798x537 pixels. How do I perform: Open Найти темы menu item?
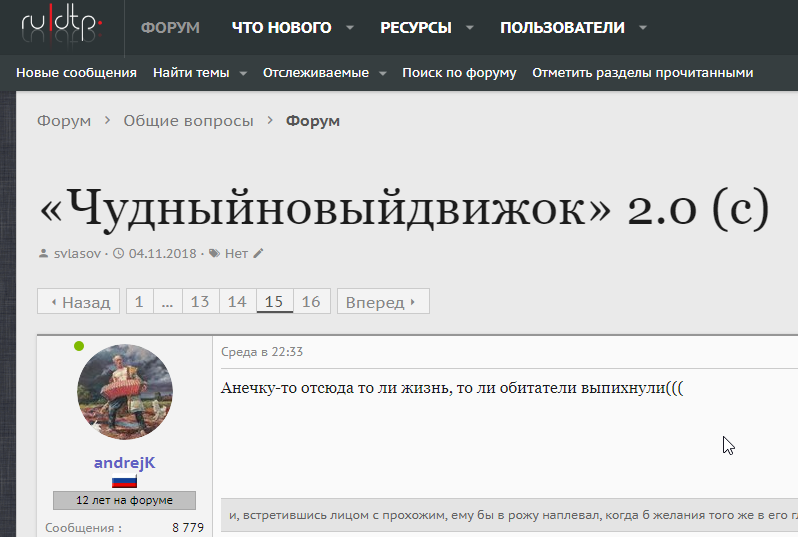pos(191,73)
